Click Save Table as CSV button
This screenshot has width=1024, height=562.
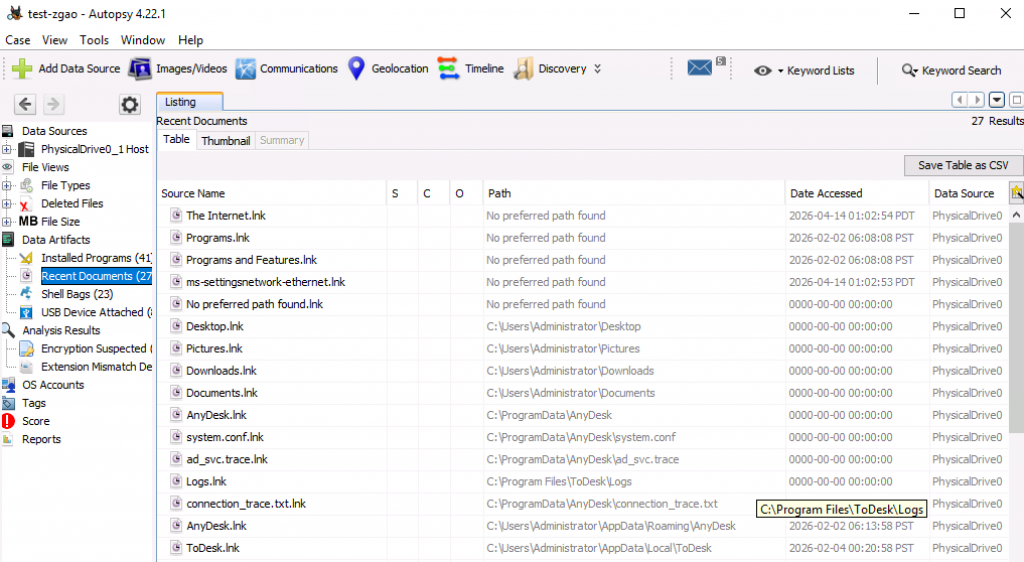pos(963,165)
